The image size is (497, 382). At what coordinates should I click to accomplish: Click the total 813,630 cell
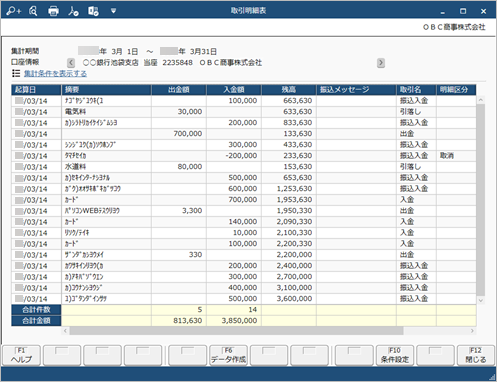click(x=179, y=321)
